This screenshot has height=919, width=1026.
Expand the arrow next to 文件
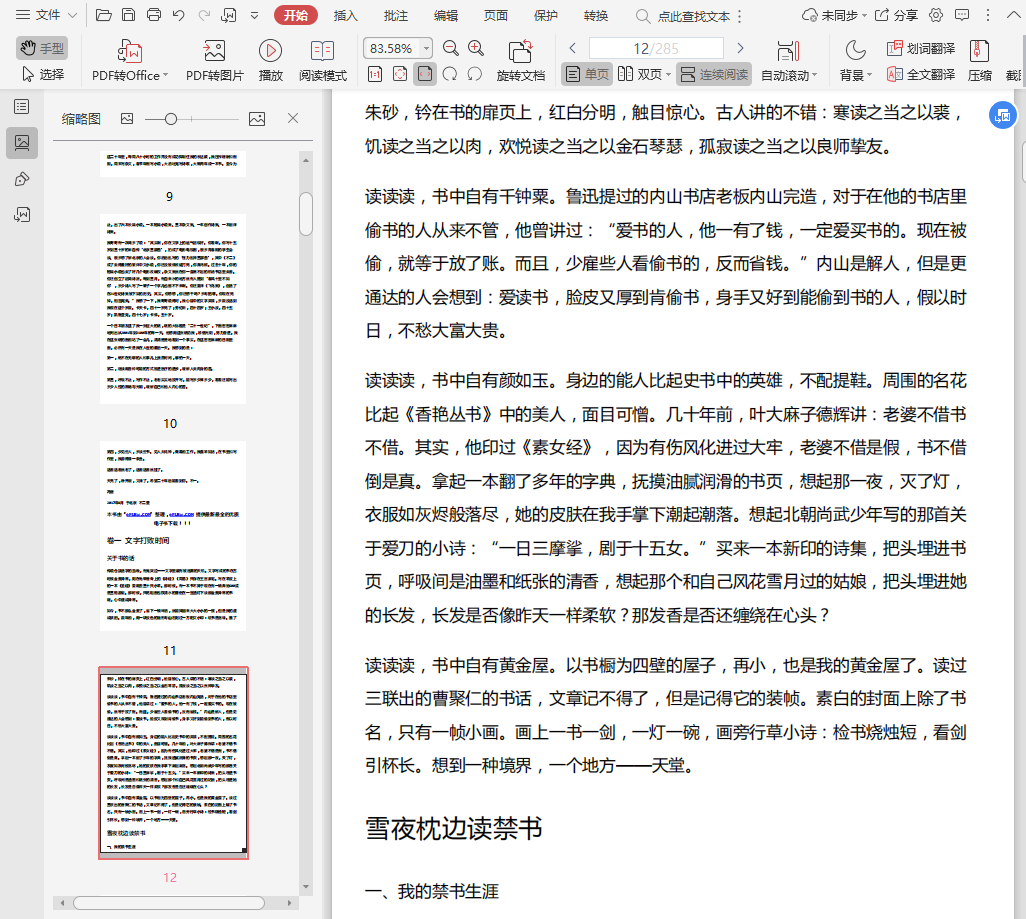click(x=73, y=16)
